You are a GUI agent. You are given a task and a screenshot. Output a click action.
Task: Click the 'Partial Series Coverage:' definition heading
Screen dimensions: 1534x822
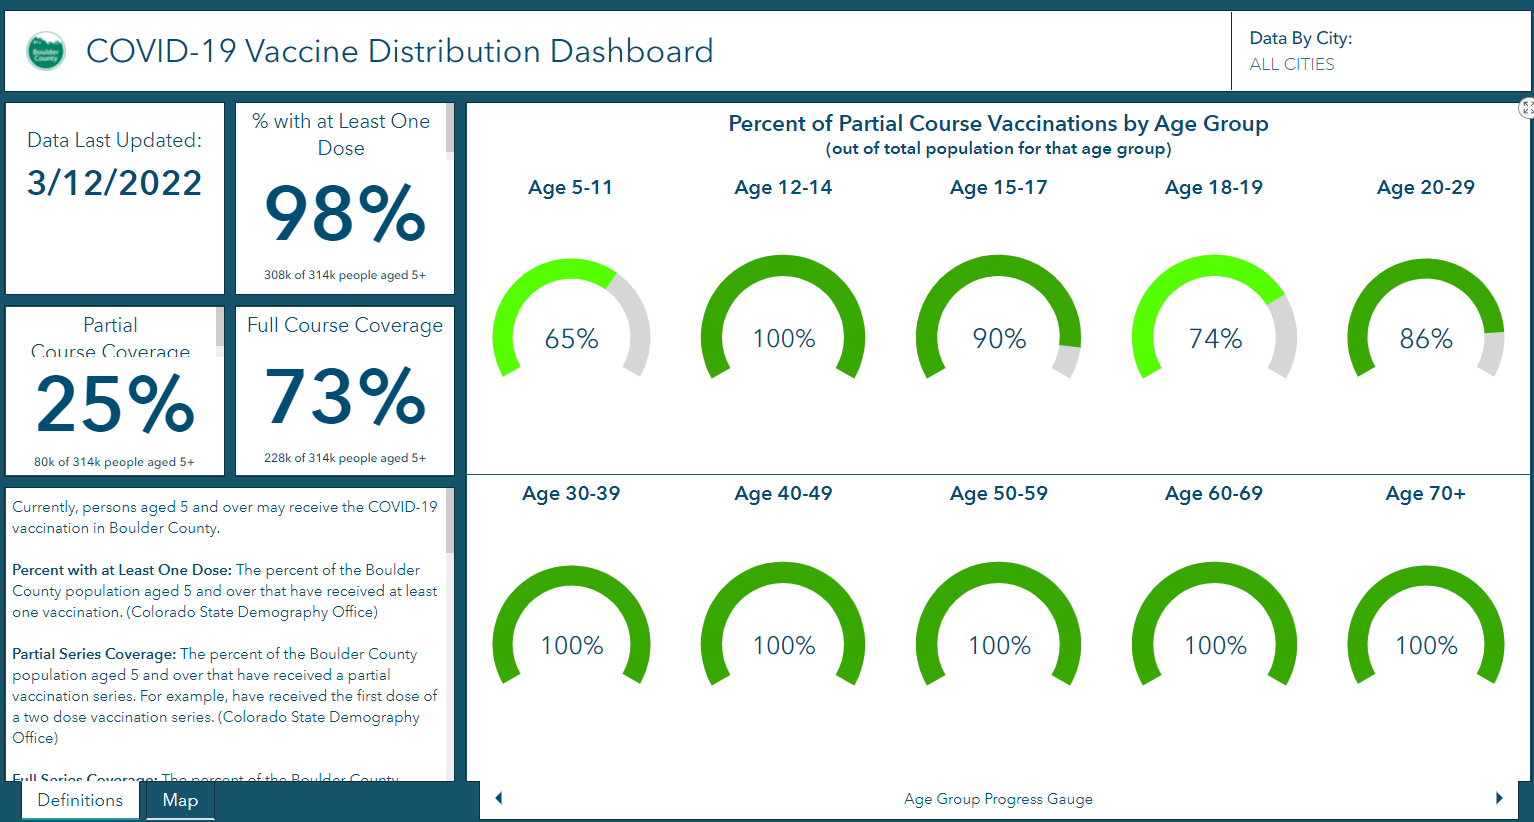click(x=94, y=654)
